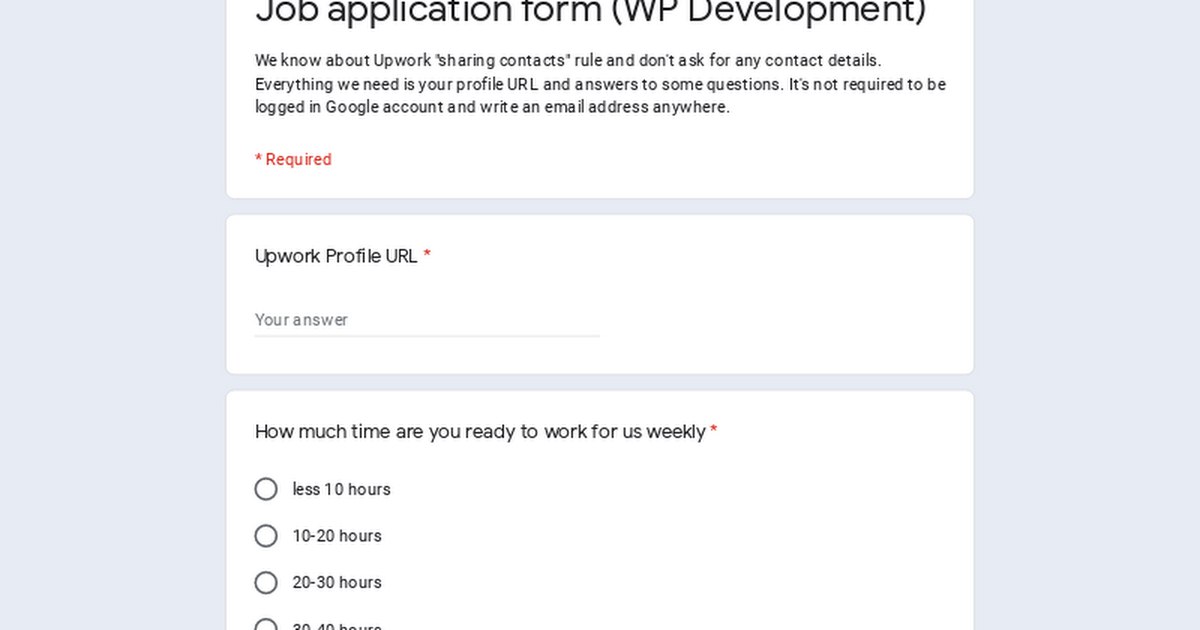Click the "less 10 hours" label text
This screenshot has height=630, width=1200.
pos(342,489)
